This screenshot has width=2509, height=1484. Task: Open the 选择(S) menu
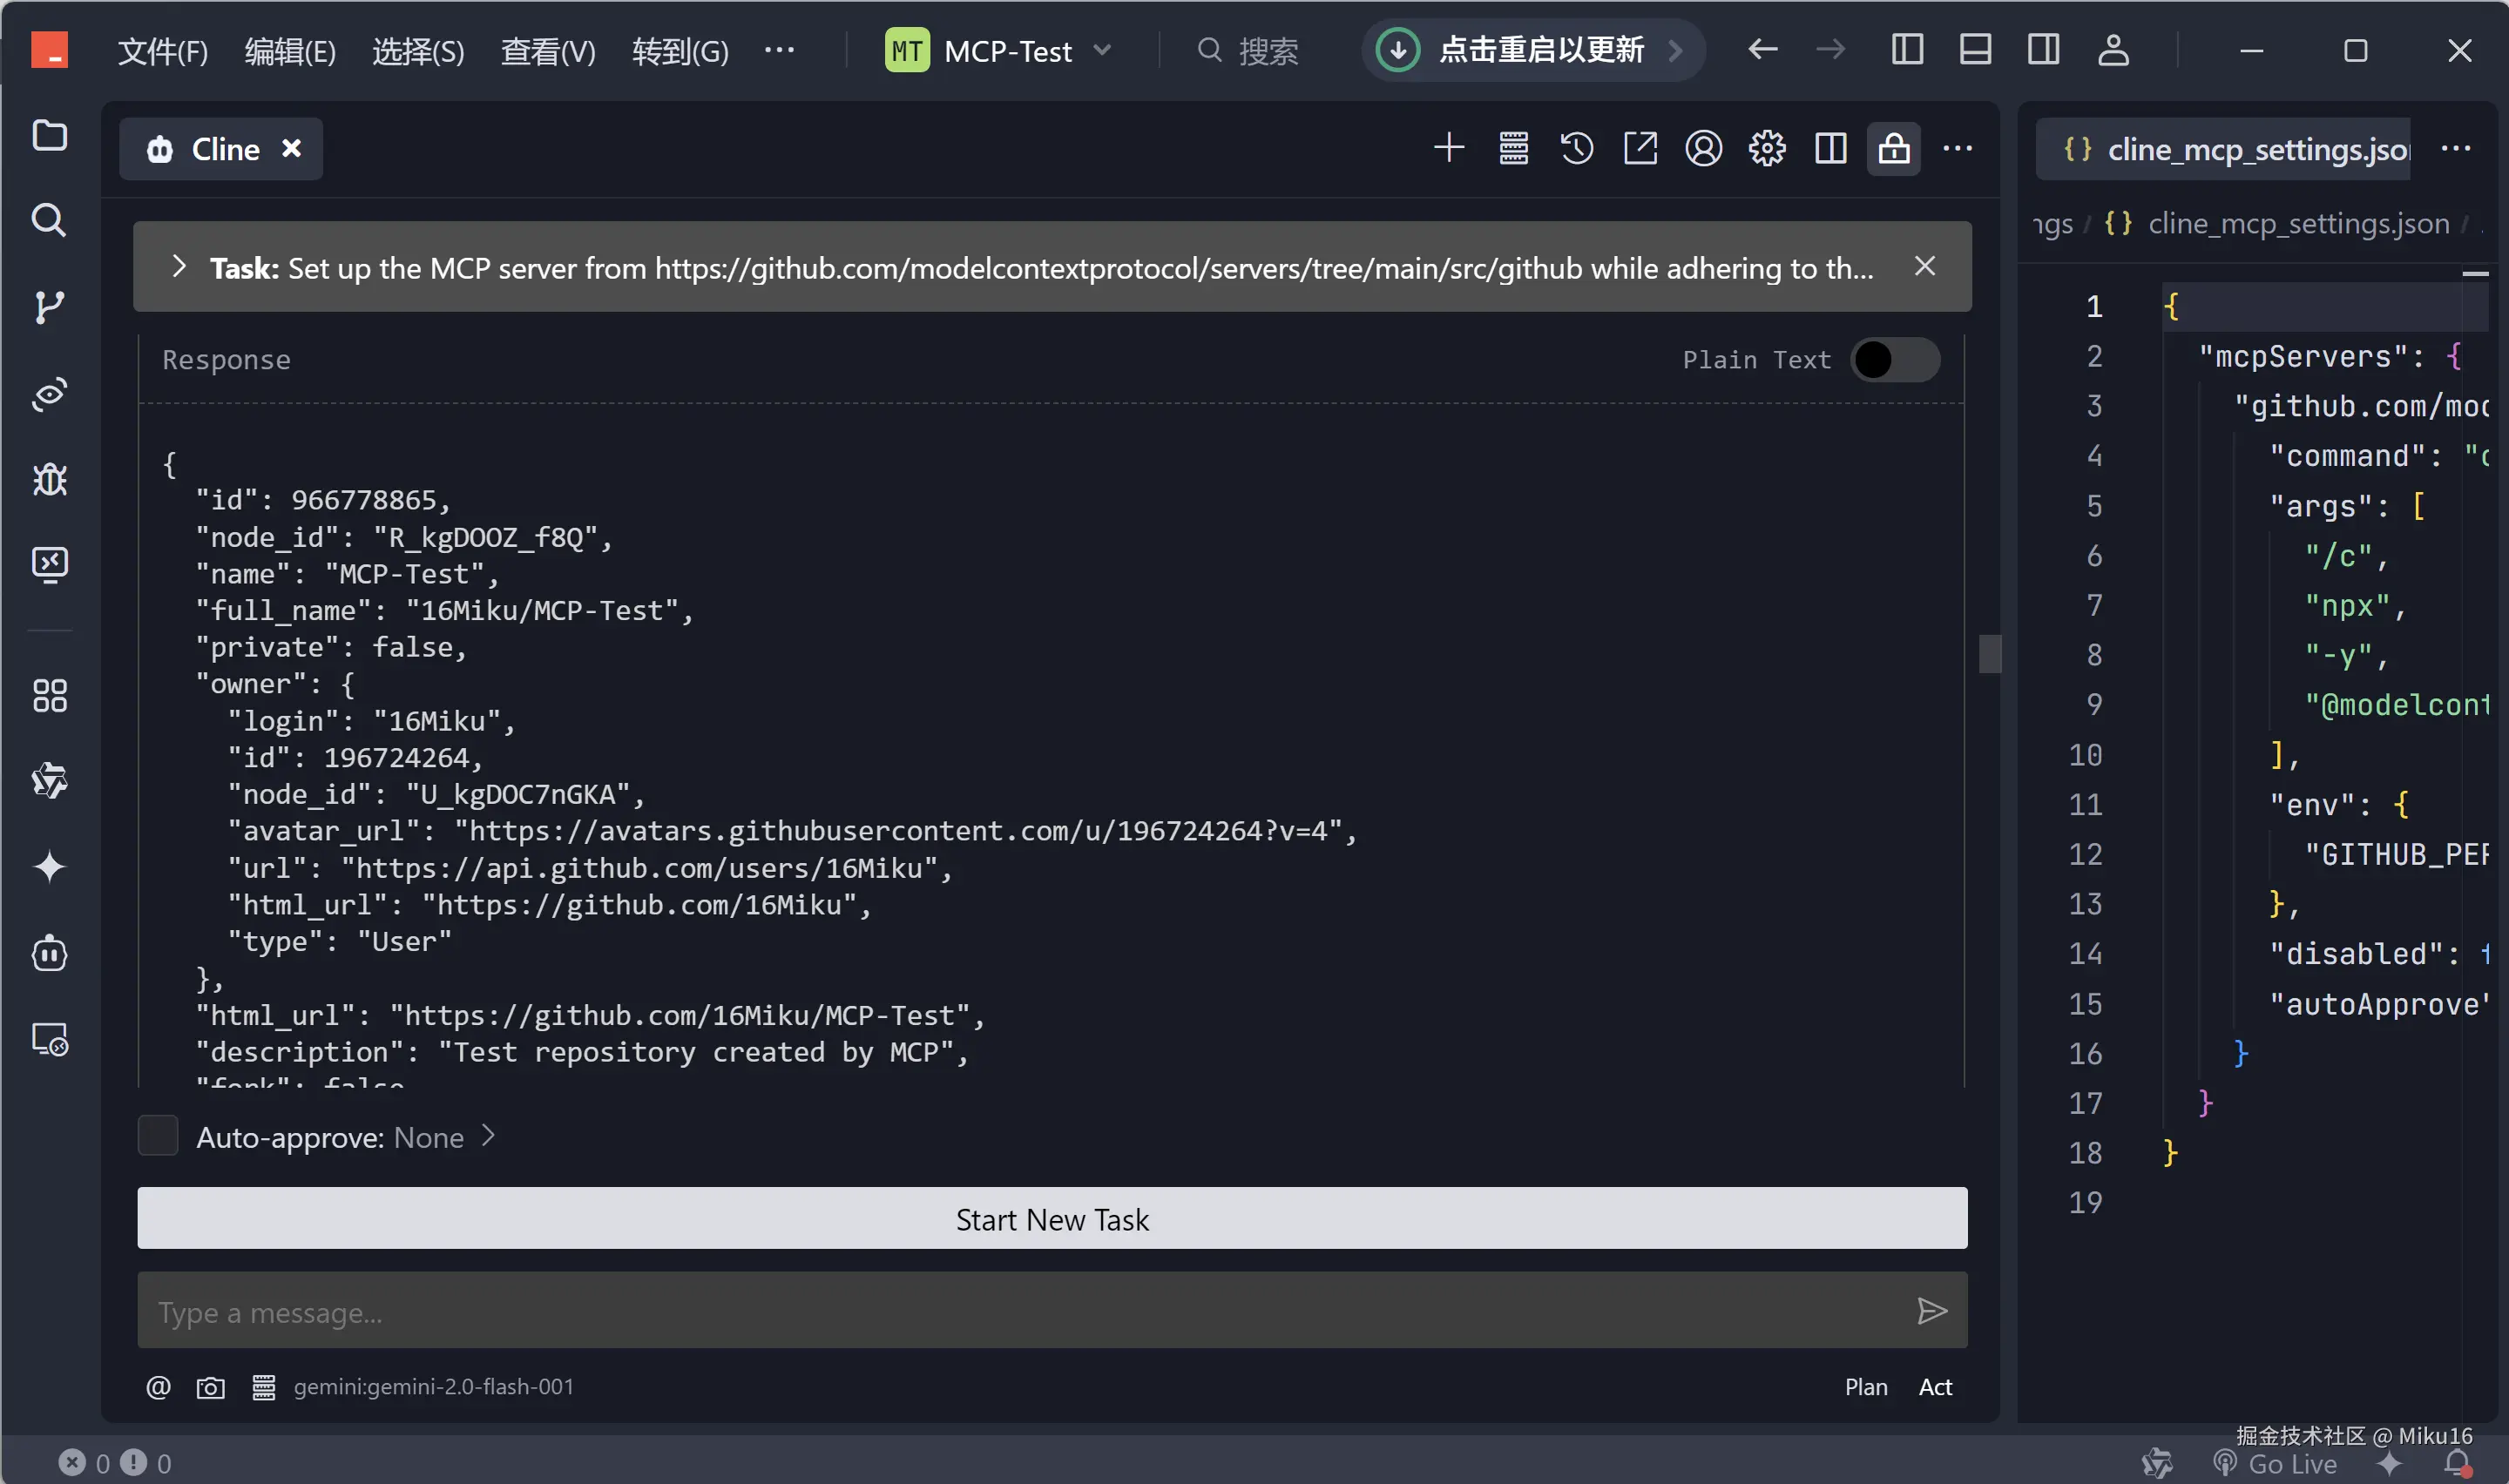(x=418, y=50)
